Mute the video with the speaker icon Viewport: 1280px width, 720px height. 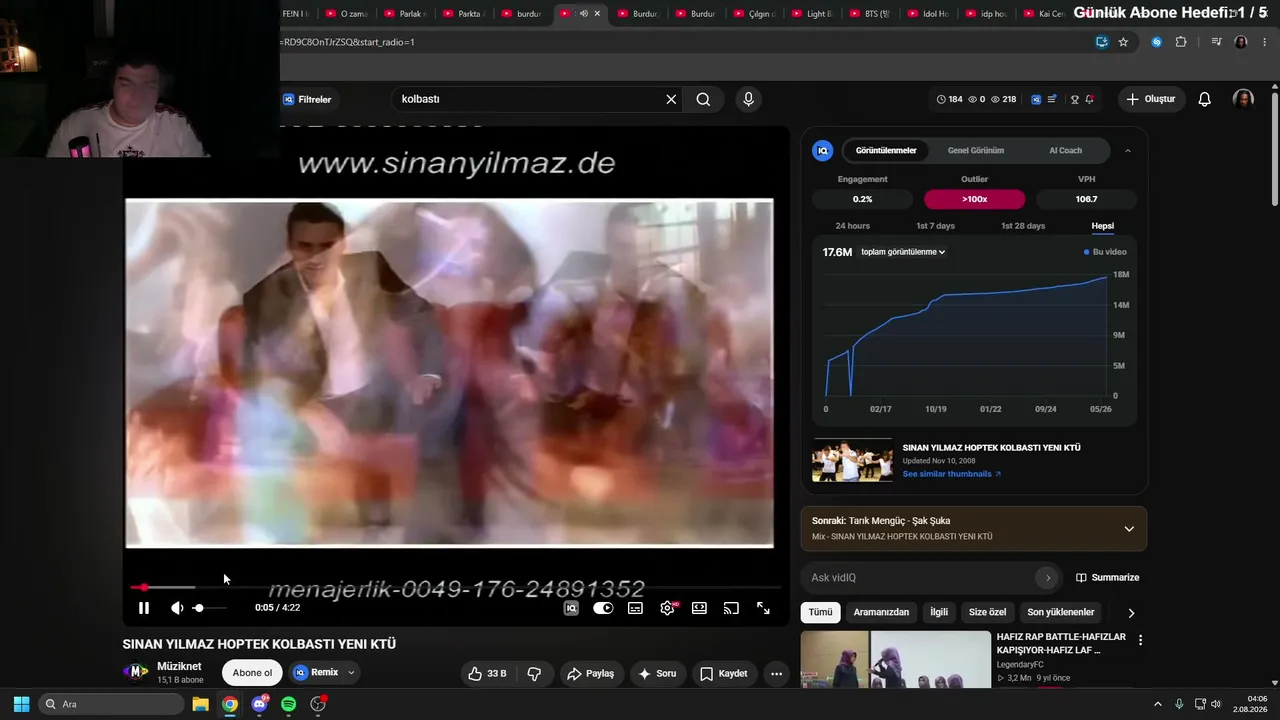(x=177, y=608)
